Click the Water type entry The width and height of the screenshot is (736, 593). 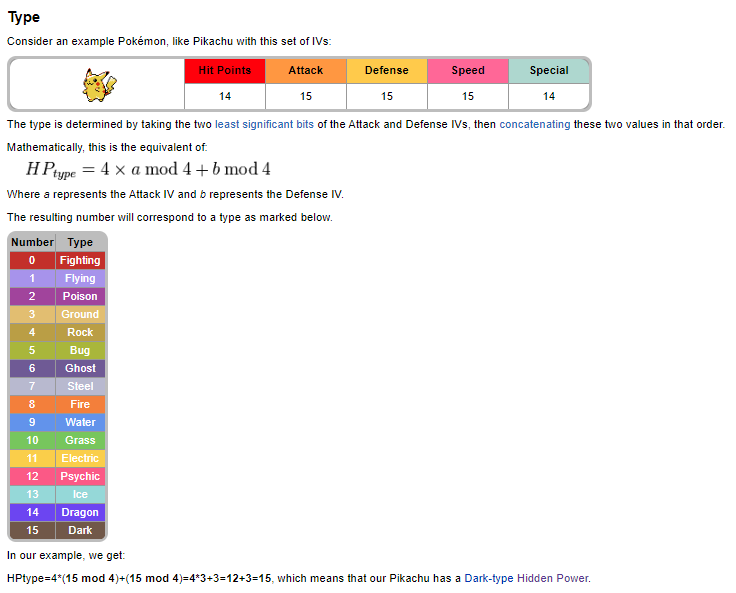point(80,422)
